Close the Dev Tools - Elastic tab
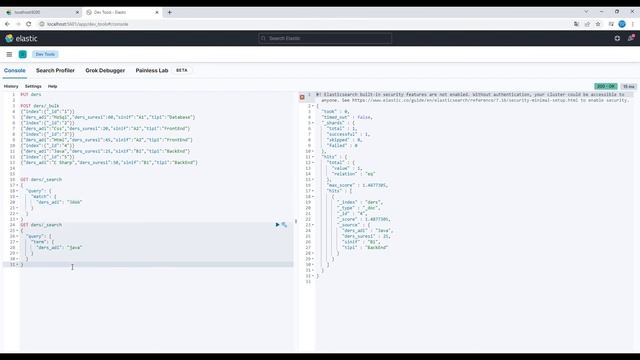 coord(157,12)
